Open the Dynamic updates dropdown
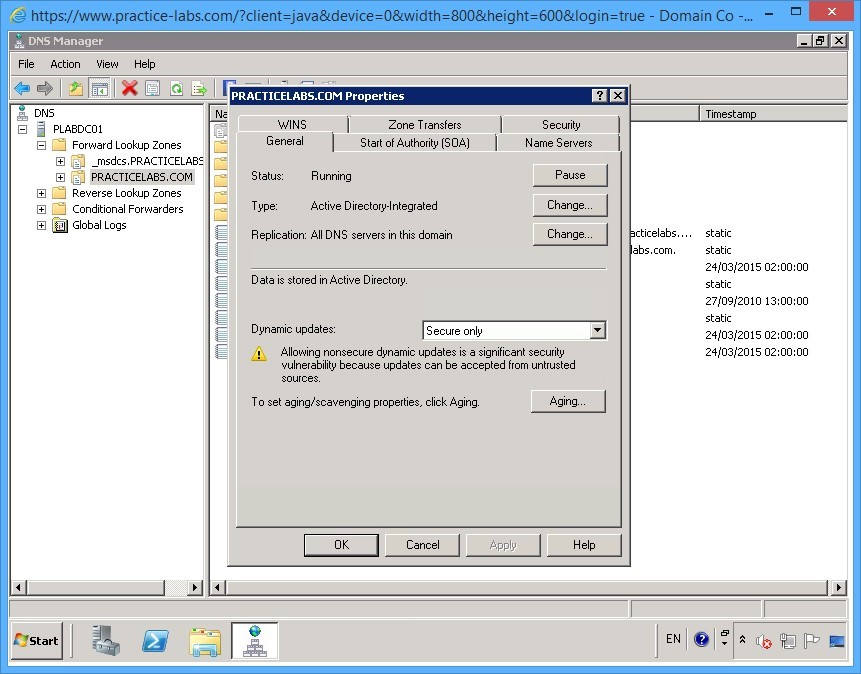The height and width of the screenshot is (674, 861). [x=597, y=330]
